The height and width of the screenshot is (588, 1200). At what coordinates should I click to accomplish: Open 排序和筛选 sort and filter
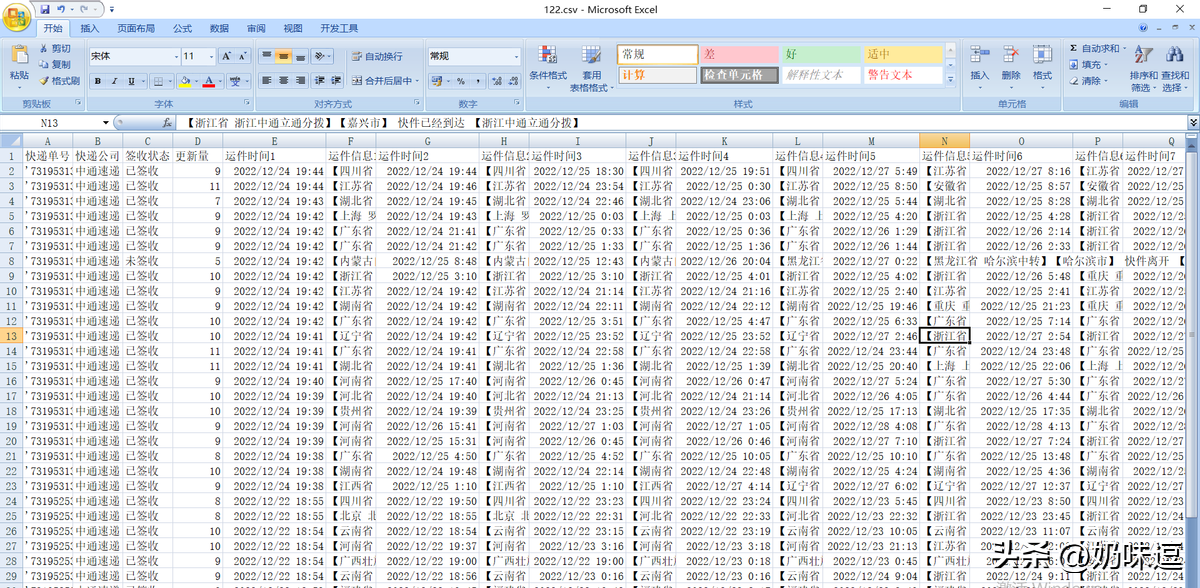point(1143,68)
